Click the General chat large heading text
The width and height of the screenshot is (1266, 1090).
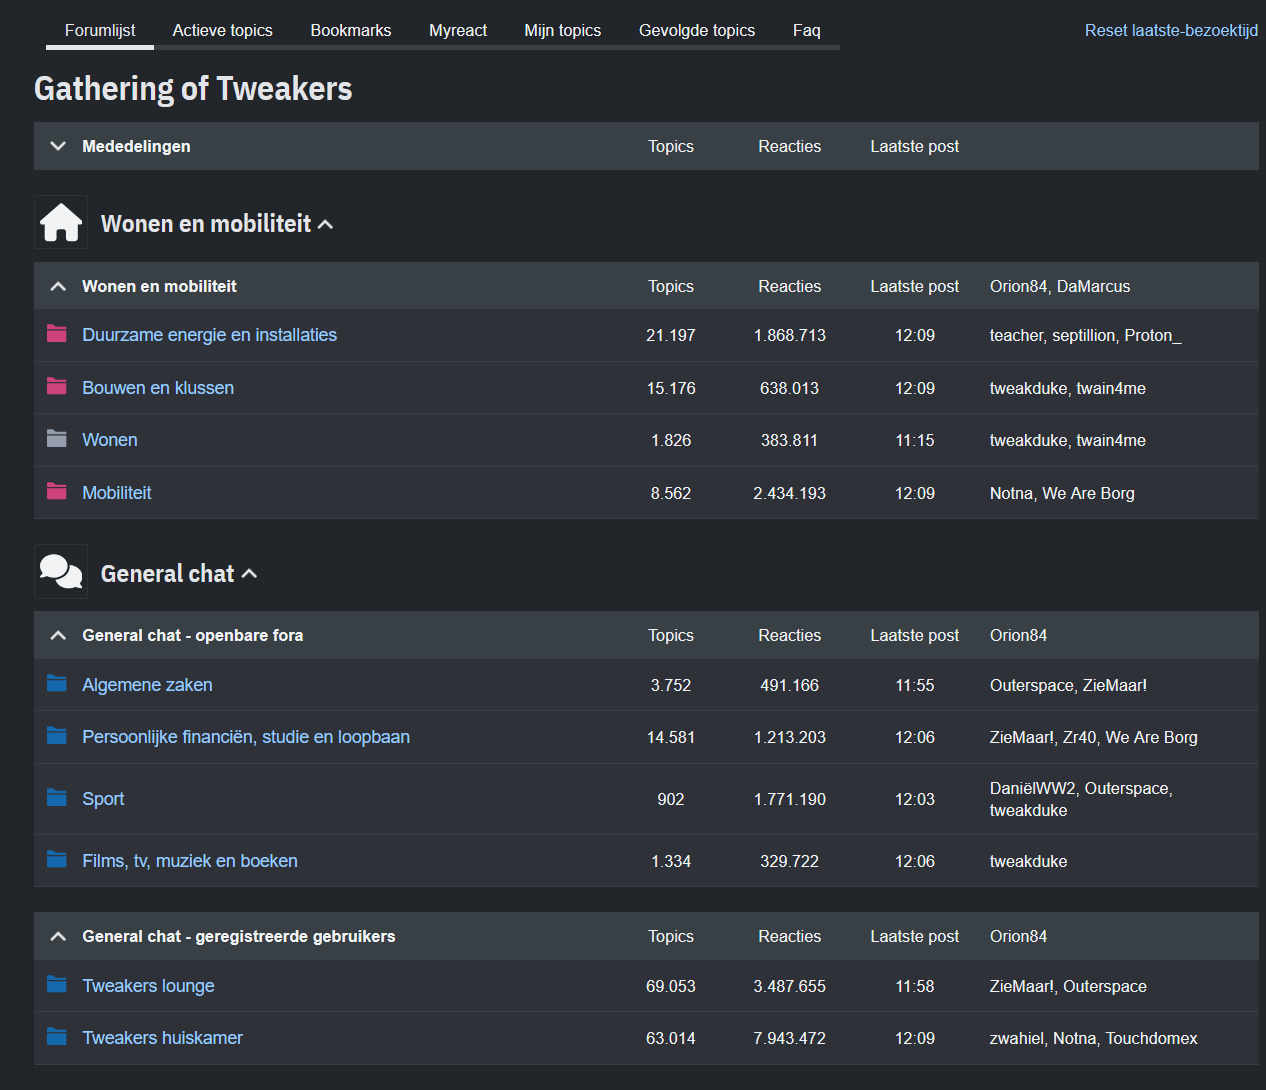[x=167, y=574]
